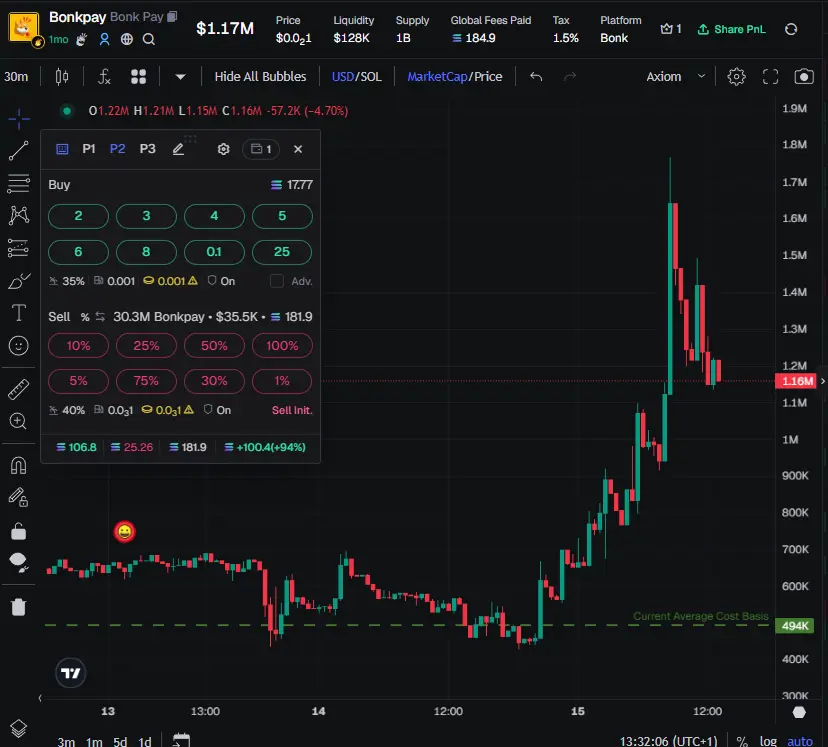Open the horizontal lines tool group
Viewport: 828px width, 747px height.
18,183
